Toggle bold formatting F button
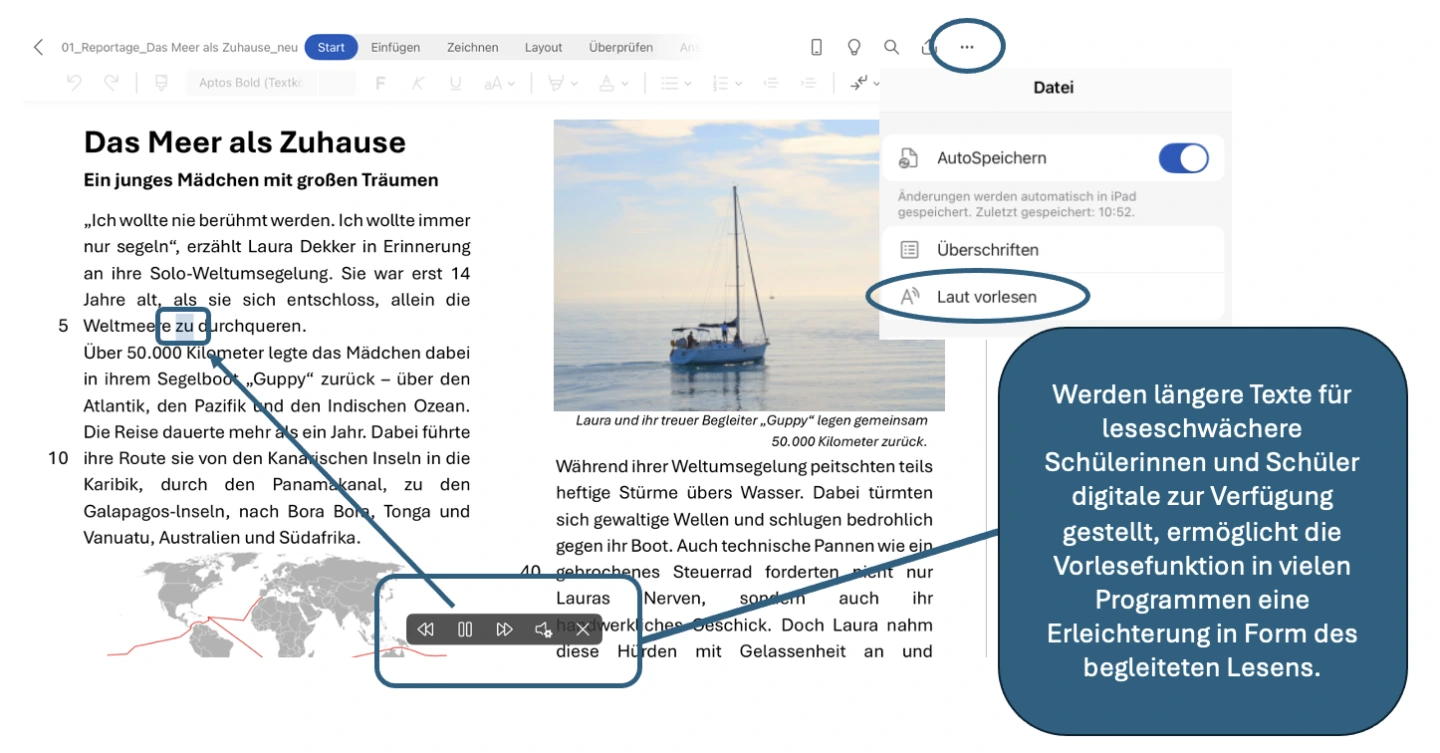The height and width of the screenshot is (753, 1440). click(380, 83)
